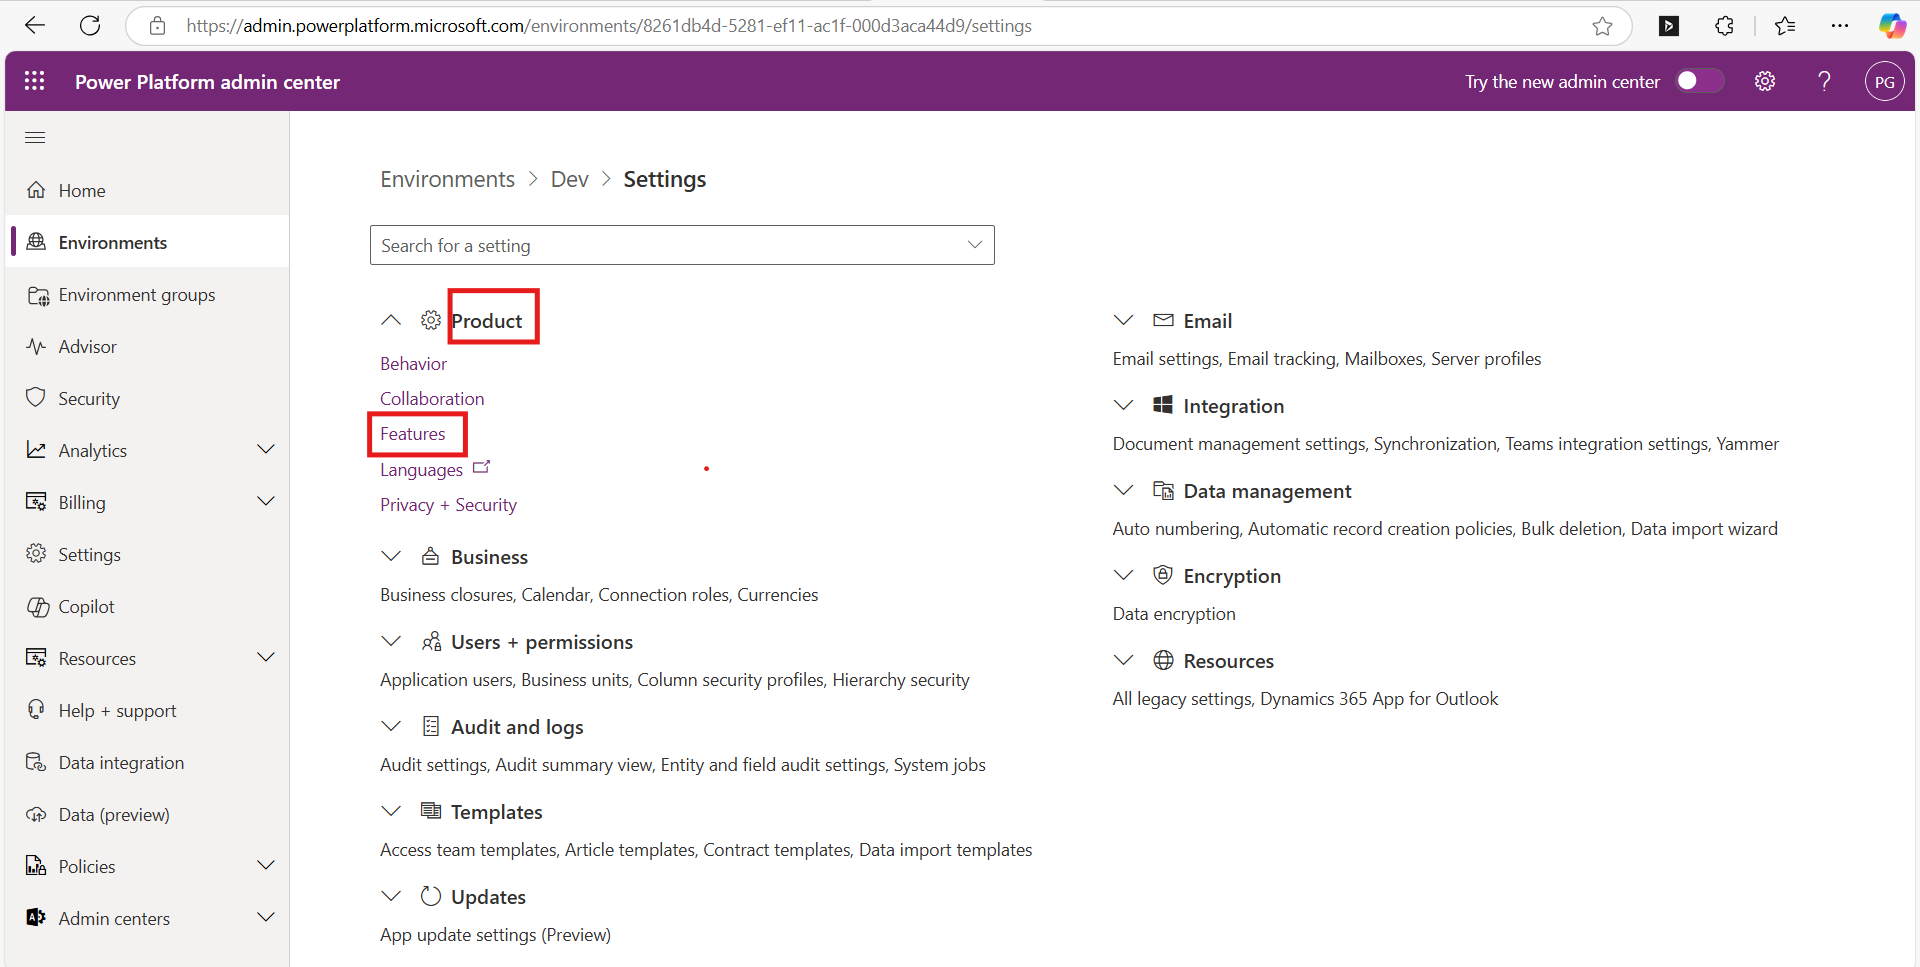Open Copilot from the left navigation
The width and height of the screenshot is (1920, 967).
(86, 606)
